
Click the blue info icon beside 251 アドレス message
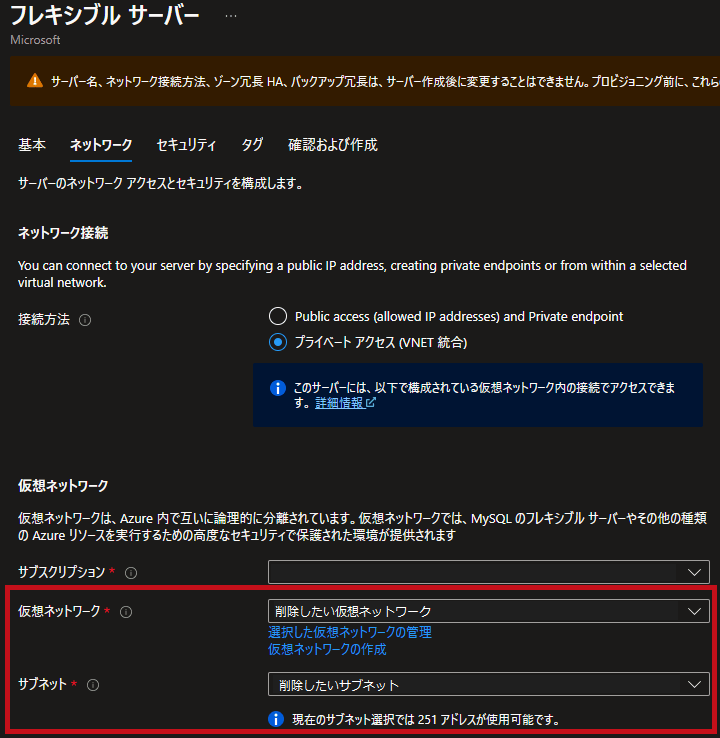point(276,719)
